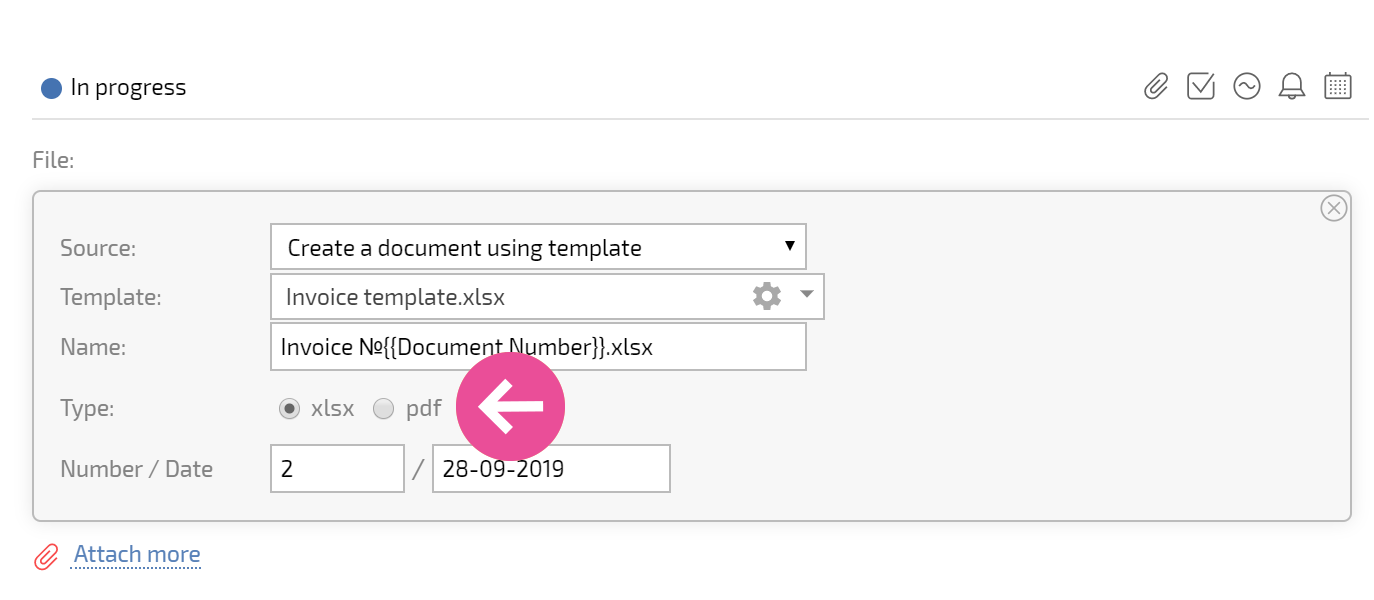Open the bell reminder icon
This screenshot has width=1374, height=600.
[x=1292, y=87]
